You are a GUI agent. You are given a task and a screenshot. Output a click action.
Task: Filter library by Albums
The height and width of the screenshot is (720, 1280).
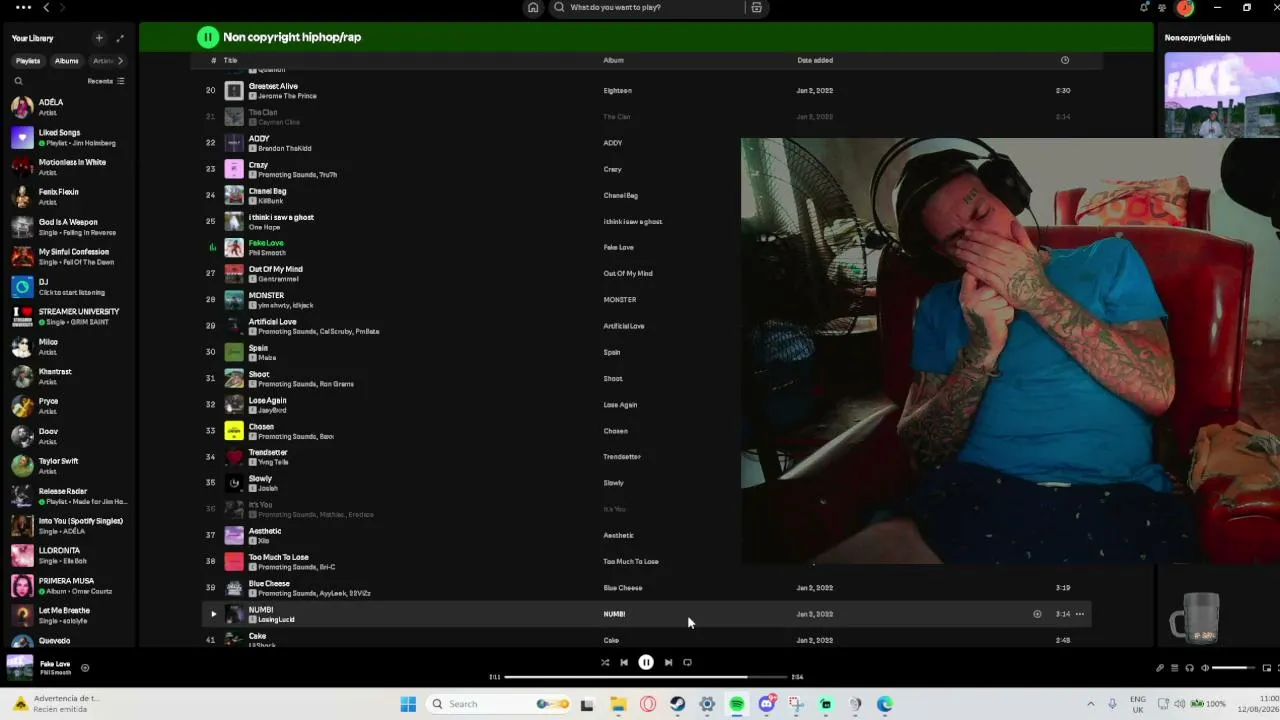coord(67,61)
